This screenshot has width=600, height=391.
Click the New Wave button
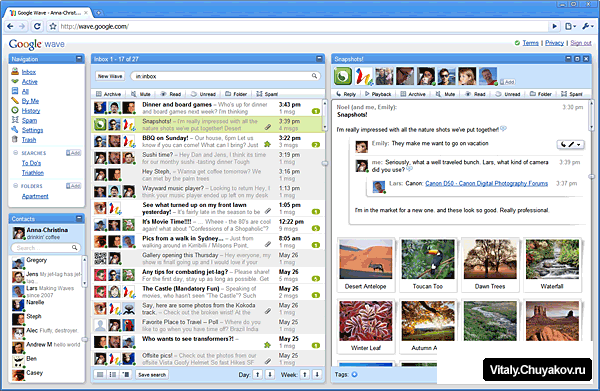(x=110, y=76)
